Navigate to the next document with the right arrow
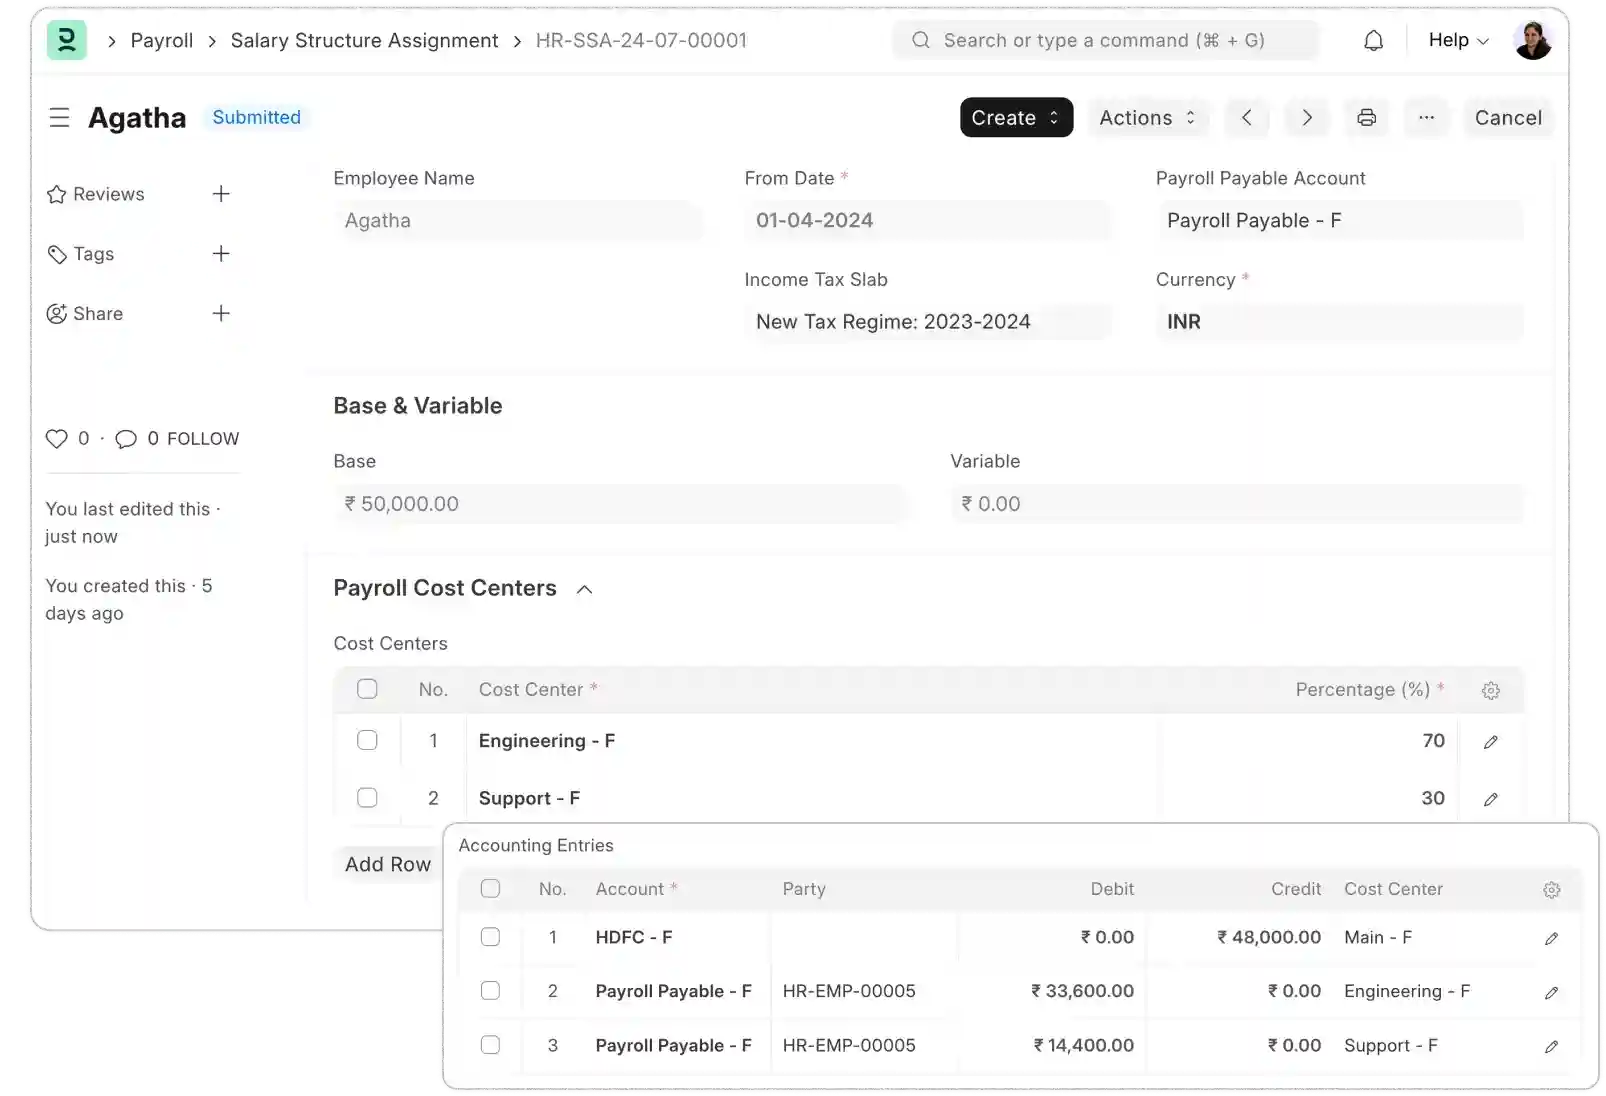 1307,117
